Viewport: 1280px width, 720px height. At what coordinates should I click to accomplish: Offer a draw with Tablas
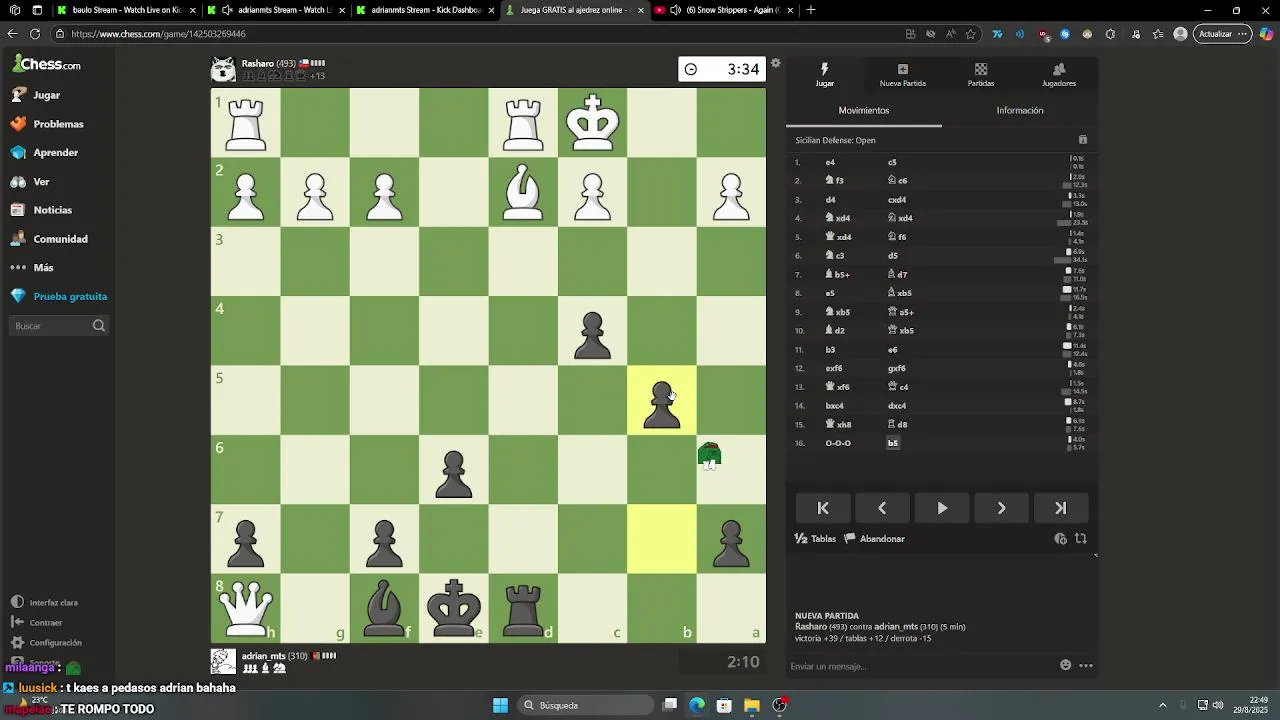(815, 539)
